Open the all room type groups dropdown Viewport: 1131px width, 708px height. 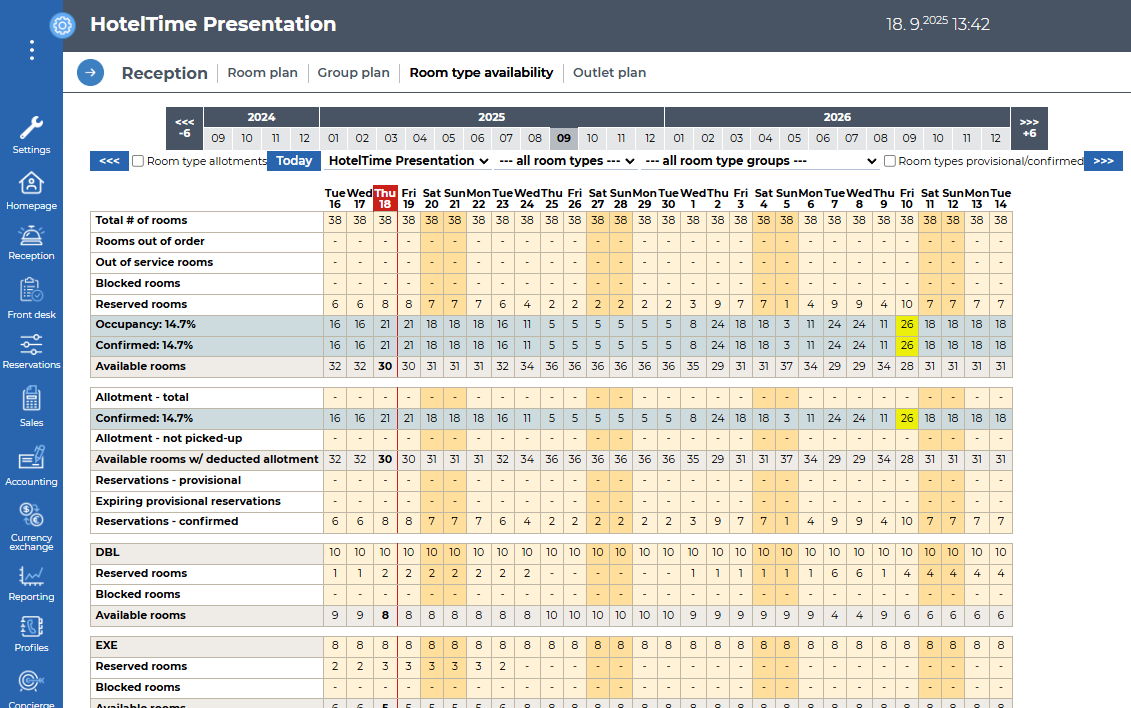coord(760,161)
